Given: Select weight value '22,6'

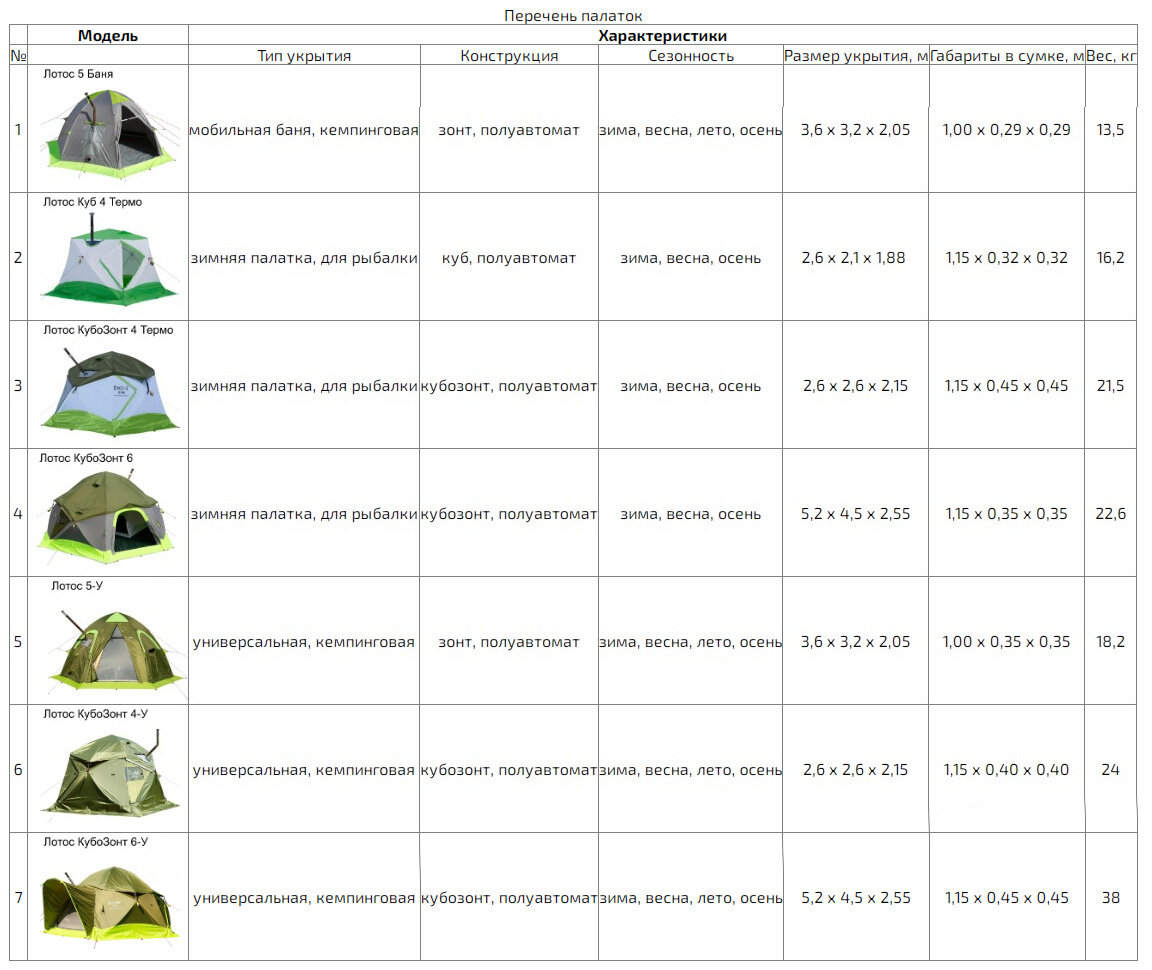Looking at the screenshot, I should click(x=1111, y=513).
